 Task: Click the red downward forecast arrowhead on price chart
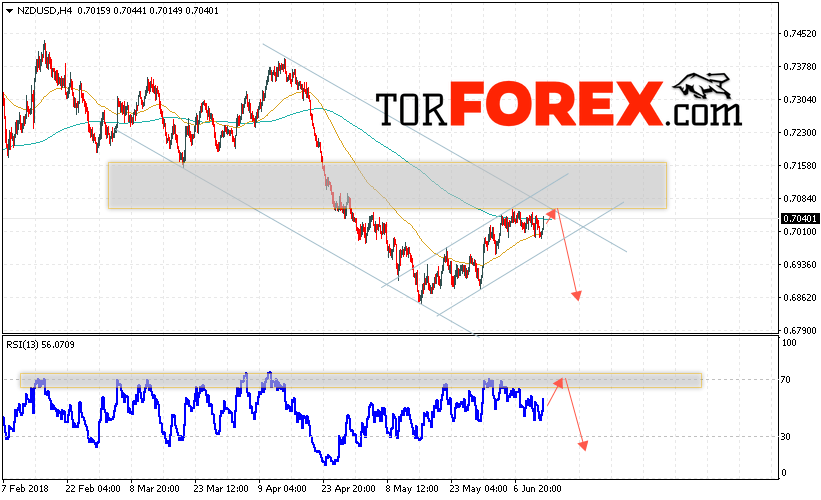(x=576, y=295)
